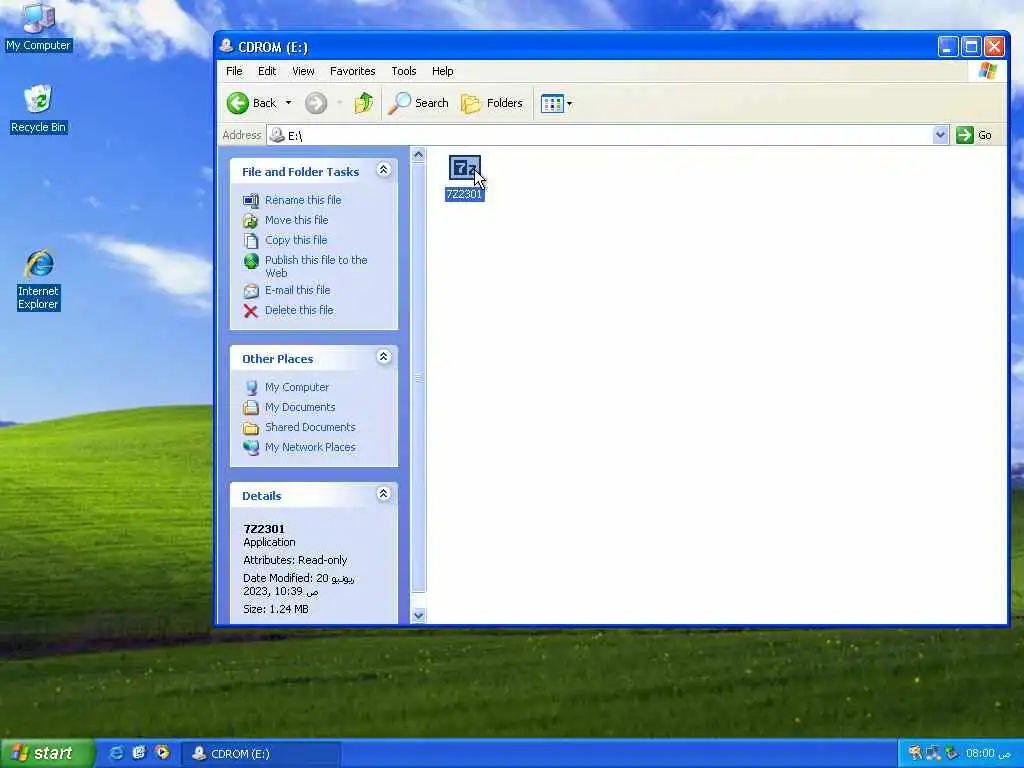The height and width of the screenshot is (768, 1024).
Task: Launch Windows Media Player from Quick Launch
Action: tap(162, 753)
